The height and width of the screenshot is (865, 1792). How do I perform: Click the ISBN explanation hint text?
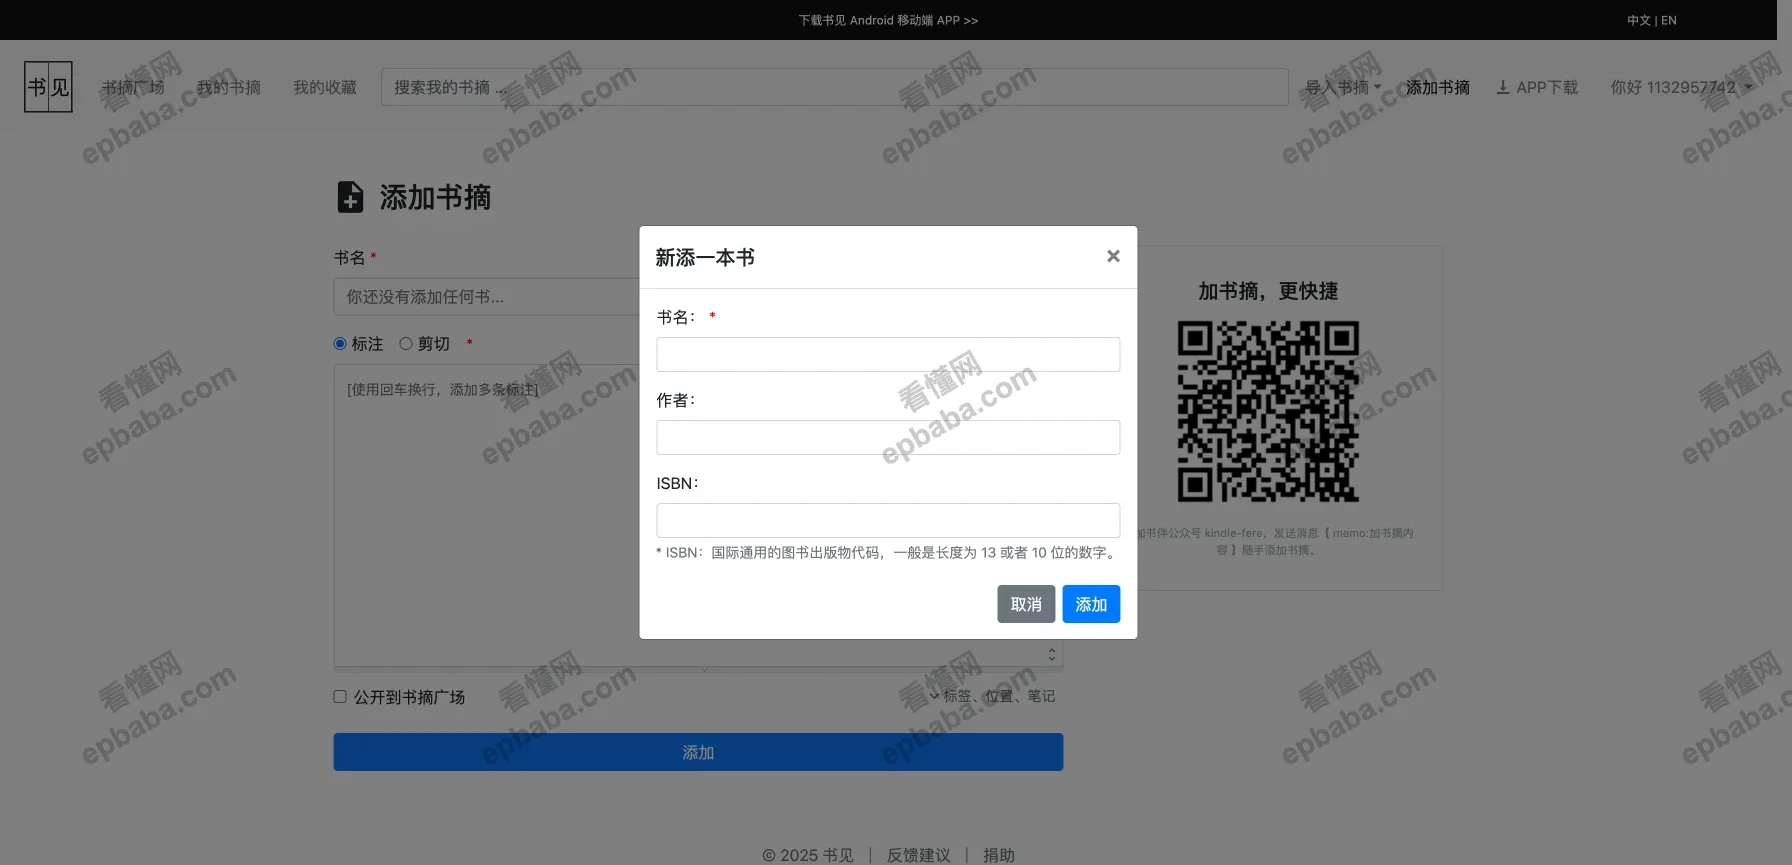pos(888,552)
